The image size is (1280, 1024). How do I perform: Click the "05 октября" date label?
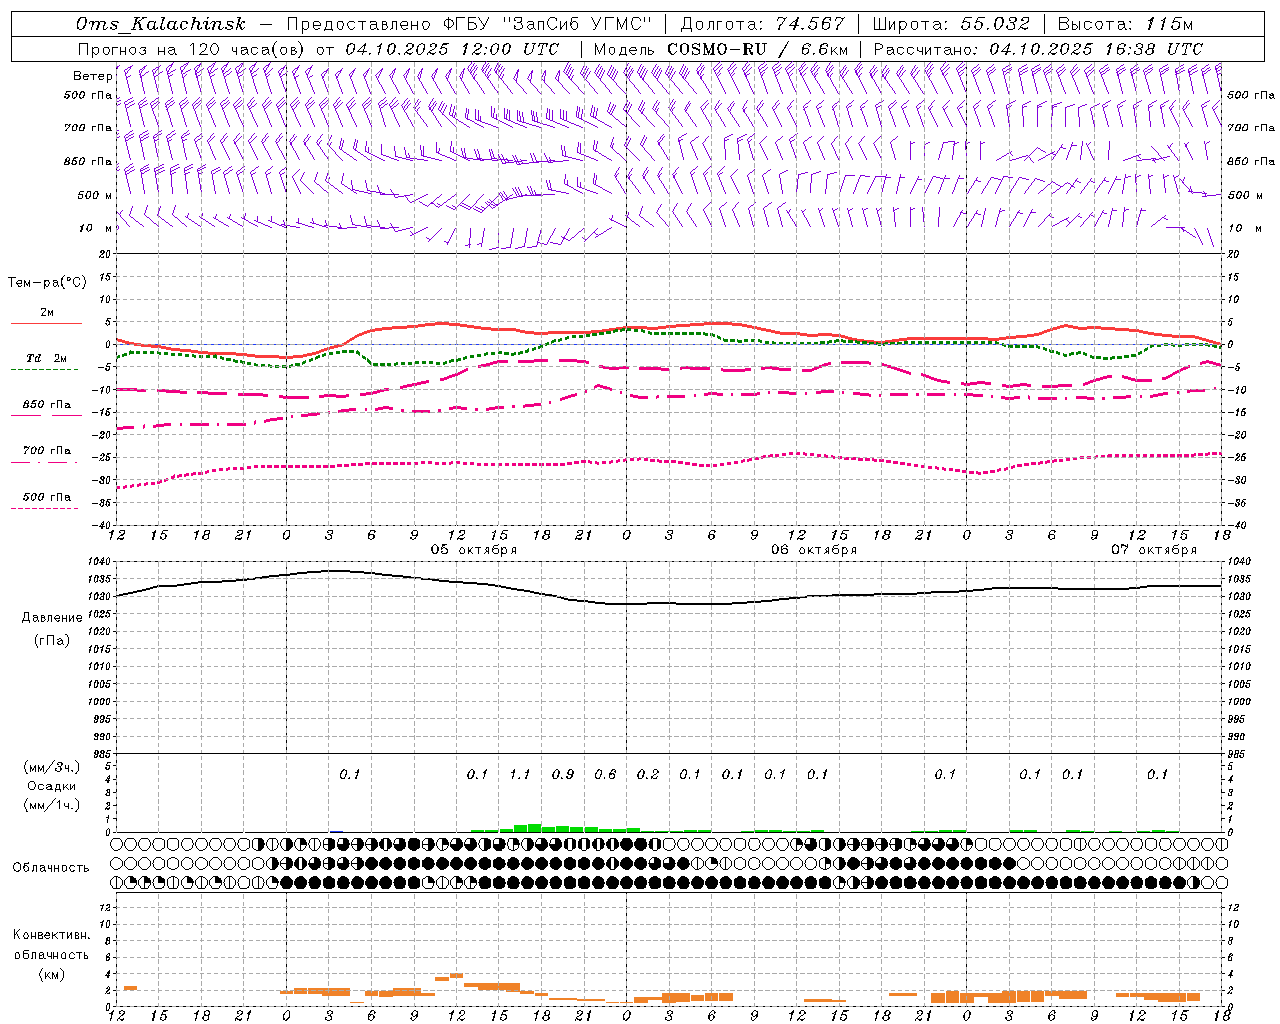[x=474, y=549]
